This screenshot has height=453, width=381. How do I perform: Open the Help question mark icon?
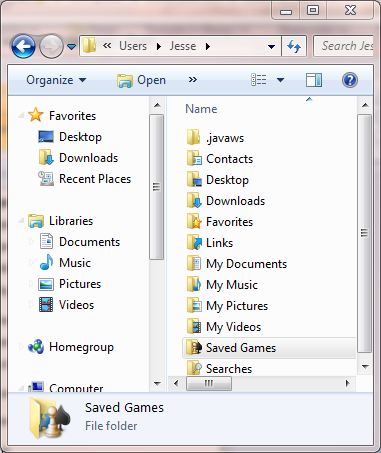pyautogui.click(x=350, y=80)
